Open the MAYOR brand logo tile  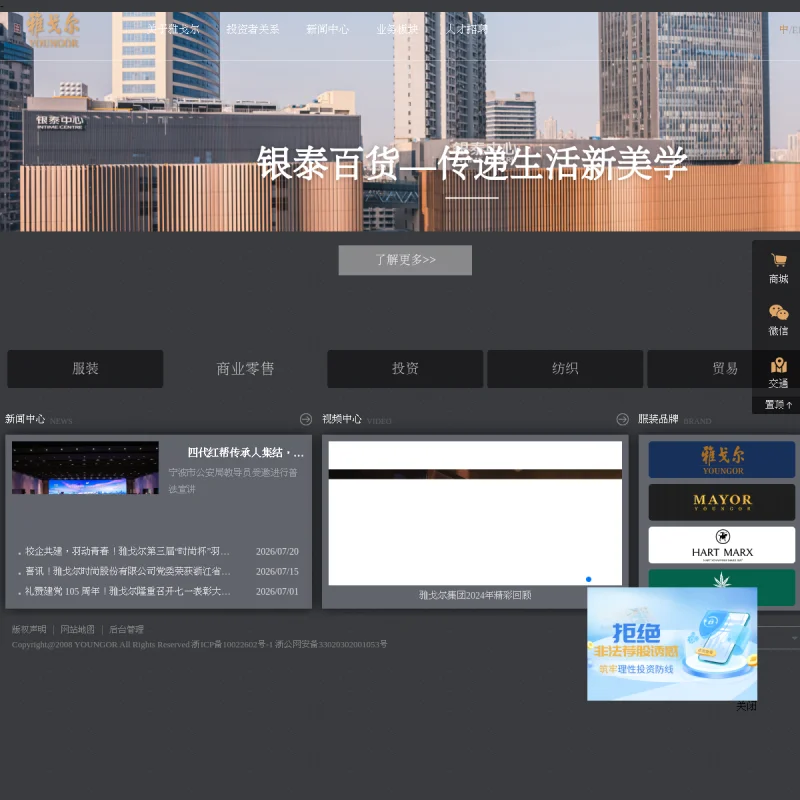(721, 502)
